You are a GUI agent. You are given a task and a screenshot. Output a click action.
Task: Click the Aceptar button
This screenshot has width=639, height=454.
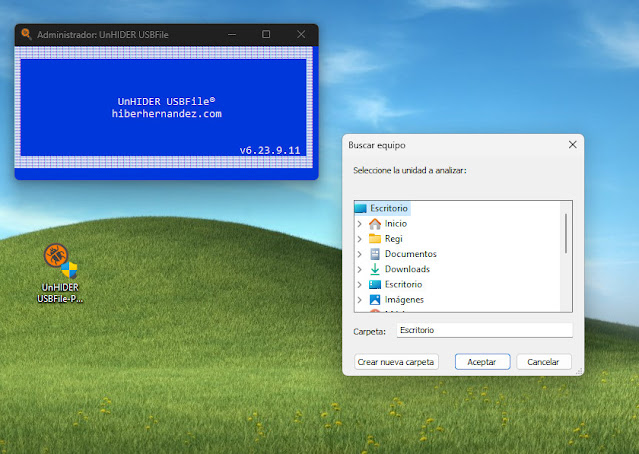(x=482, y=362)
